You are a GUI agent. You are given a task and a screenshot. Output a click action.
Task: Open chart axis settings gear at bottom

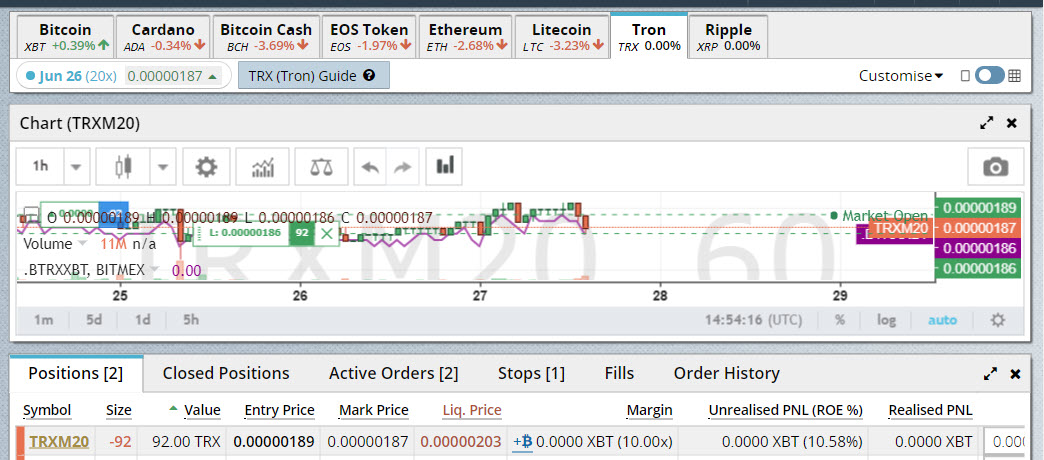click(997, 320)
